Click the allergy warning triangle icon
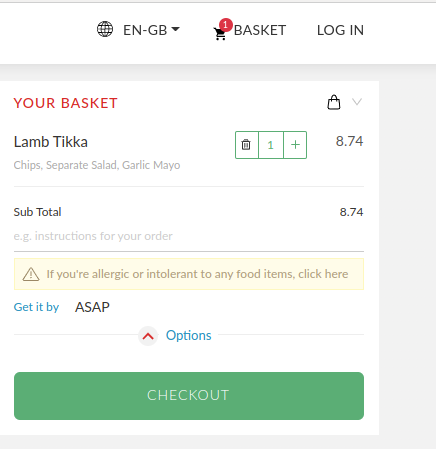Viewport: 436px width, 449px height. click(31, 274)
